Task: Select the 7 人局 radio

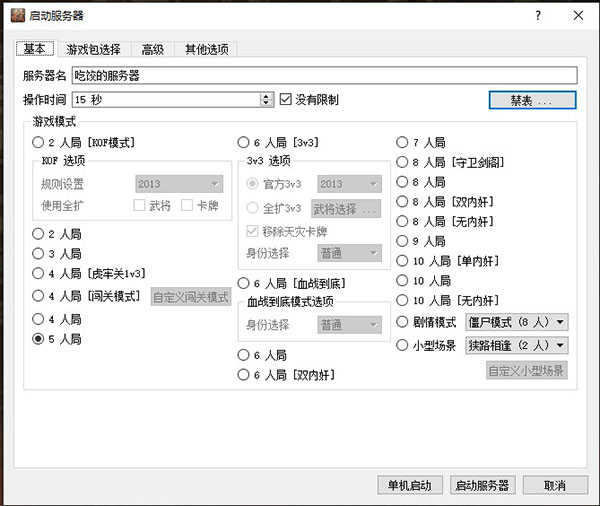Action: pos(421,142)
